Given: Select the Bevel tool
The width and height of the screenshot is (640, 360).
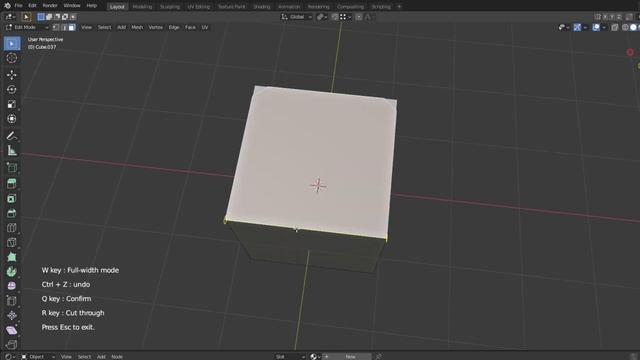Looking at the screenshot, I should 12,213.
